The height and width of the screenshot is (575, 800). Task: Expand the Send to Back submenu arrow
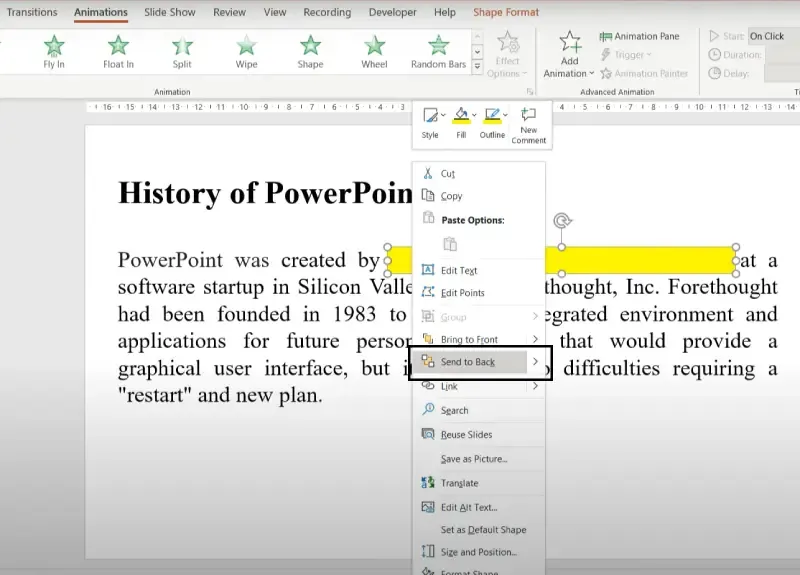(x=535, y=362)
